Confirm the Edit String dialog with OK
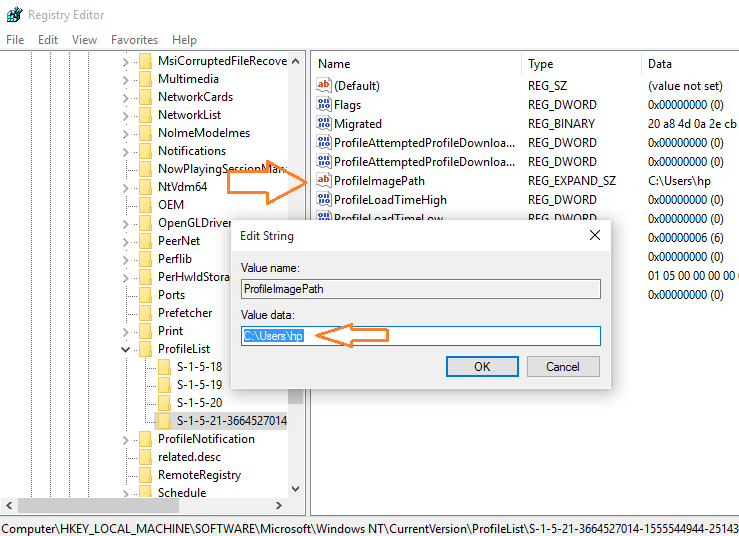 click(482, 366)
